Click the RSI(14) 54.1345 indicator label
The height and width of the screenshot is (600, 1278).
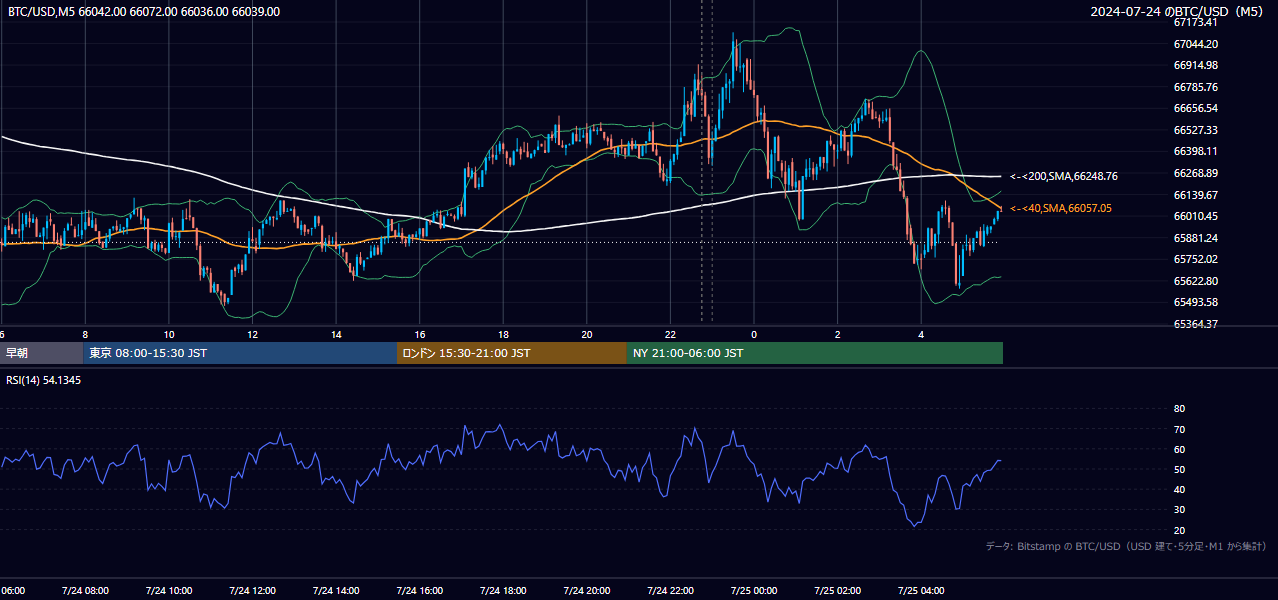(44, 380)
